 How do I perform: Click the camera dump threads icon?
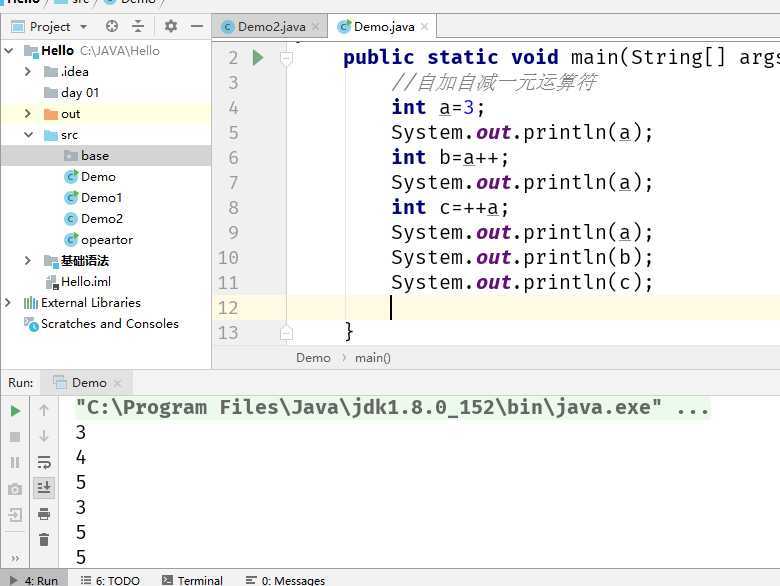click(15, 489)
